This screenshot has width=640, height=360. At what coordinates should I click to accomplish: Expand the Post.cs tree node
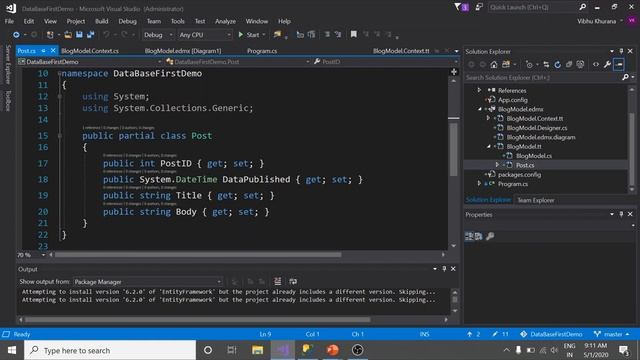(497, 165)
